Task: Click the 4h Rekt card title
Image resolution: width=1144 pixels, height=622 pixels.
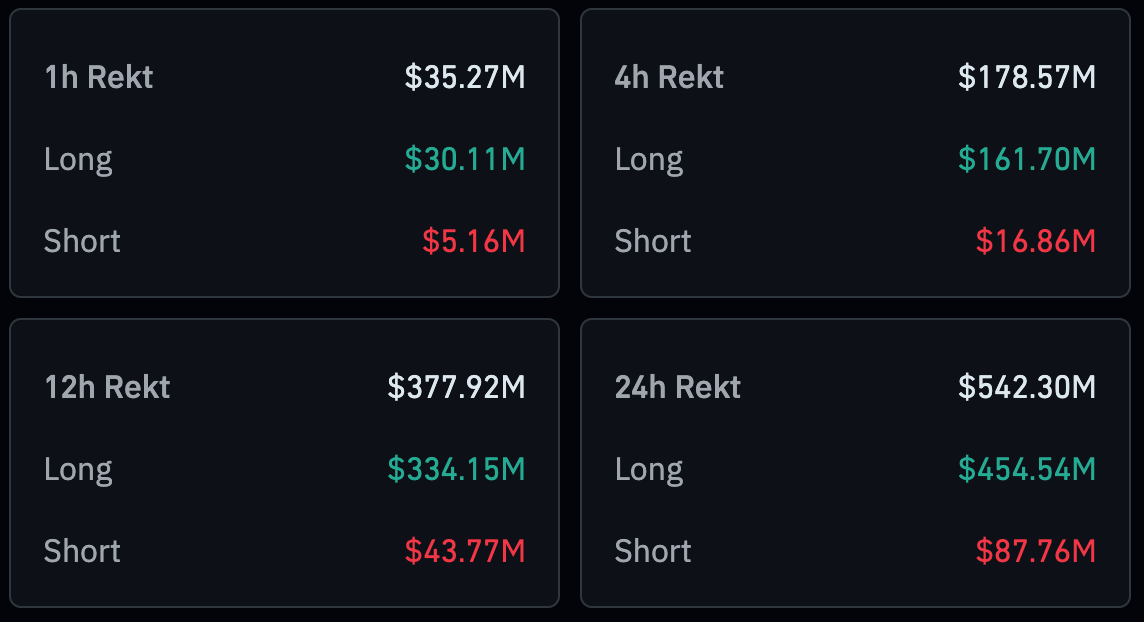Action: coord(669,77)
